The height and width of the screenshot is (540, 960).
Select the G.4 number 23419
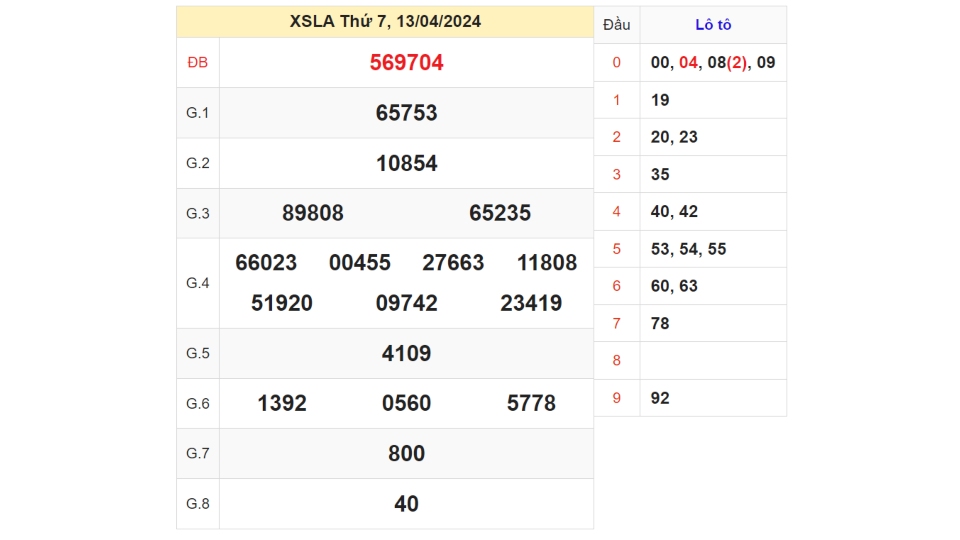531,303
